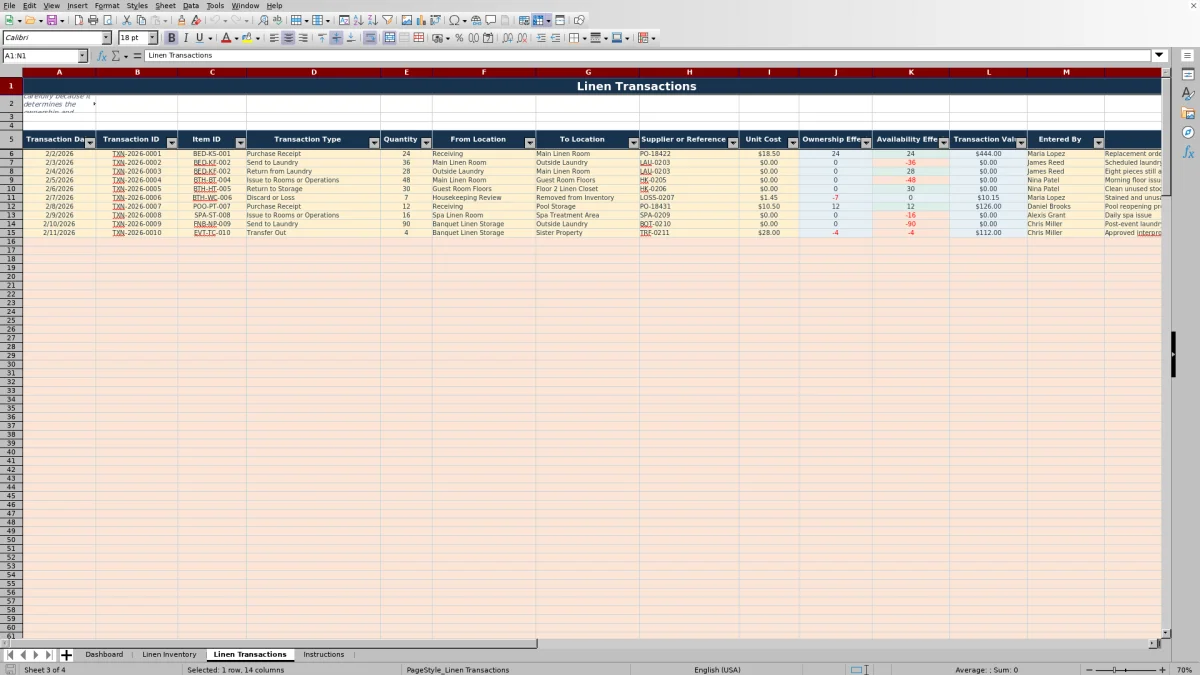Click the Increase Indent icon

pyautogui.click(x=541, y=38)
